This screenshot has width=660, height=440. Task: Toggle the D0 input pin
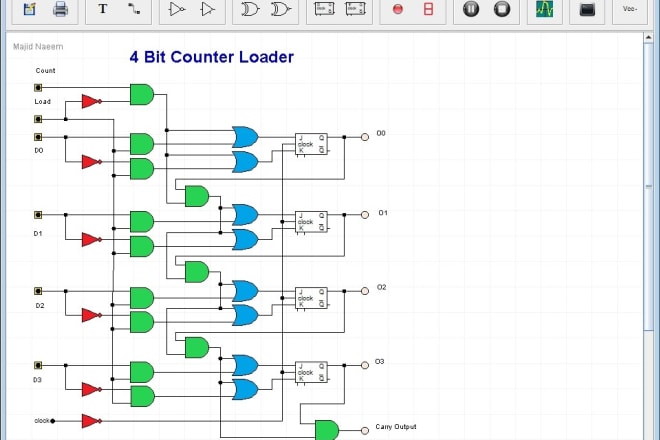click(38, 137)
